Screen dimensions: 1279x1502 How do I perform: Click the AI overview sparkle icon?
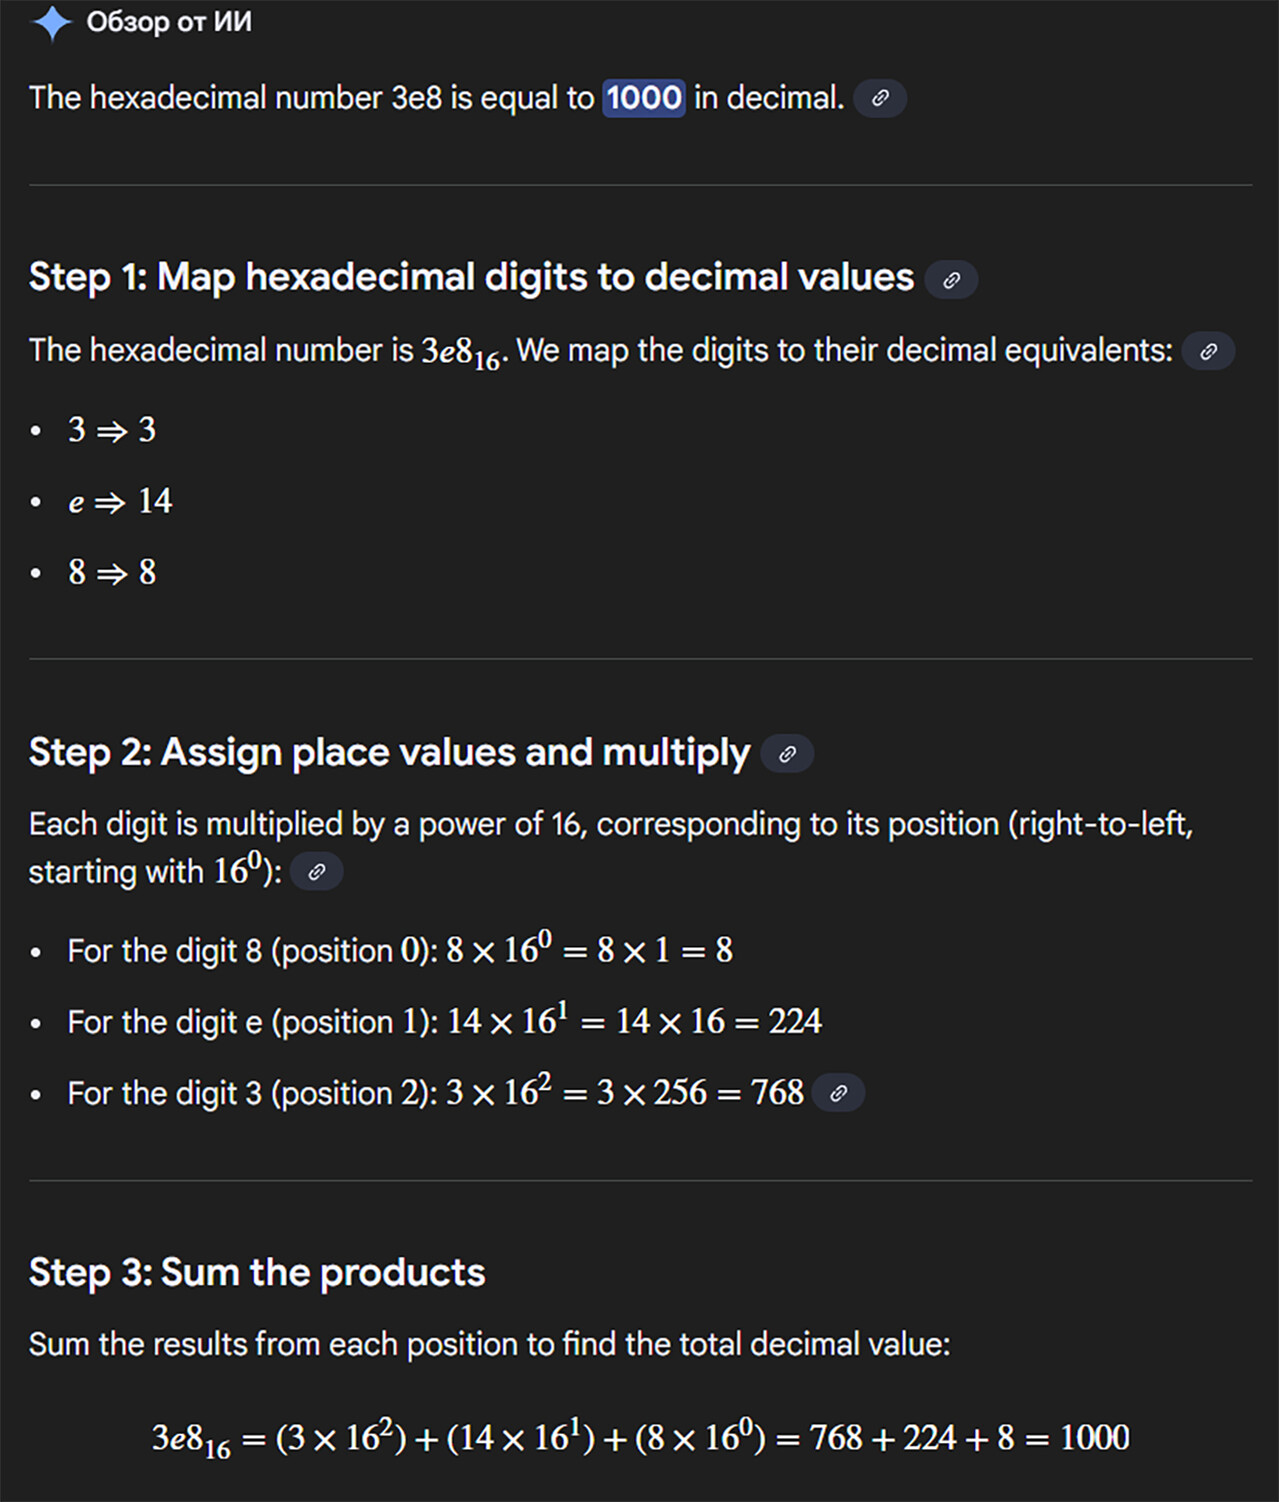point(51,23)
